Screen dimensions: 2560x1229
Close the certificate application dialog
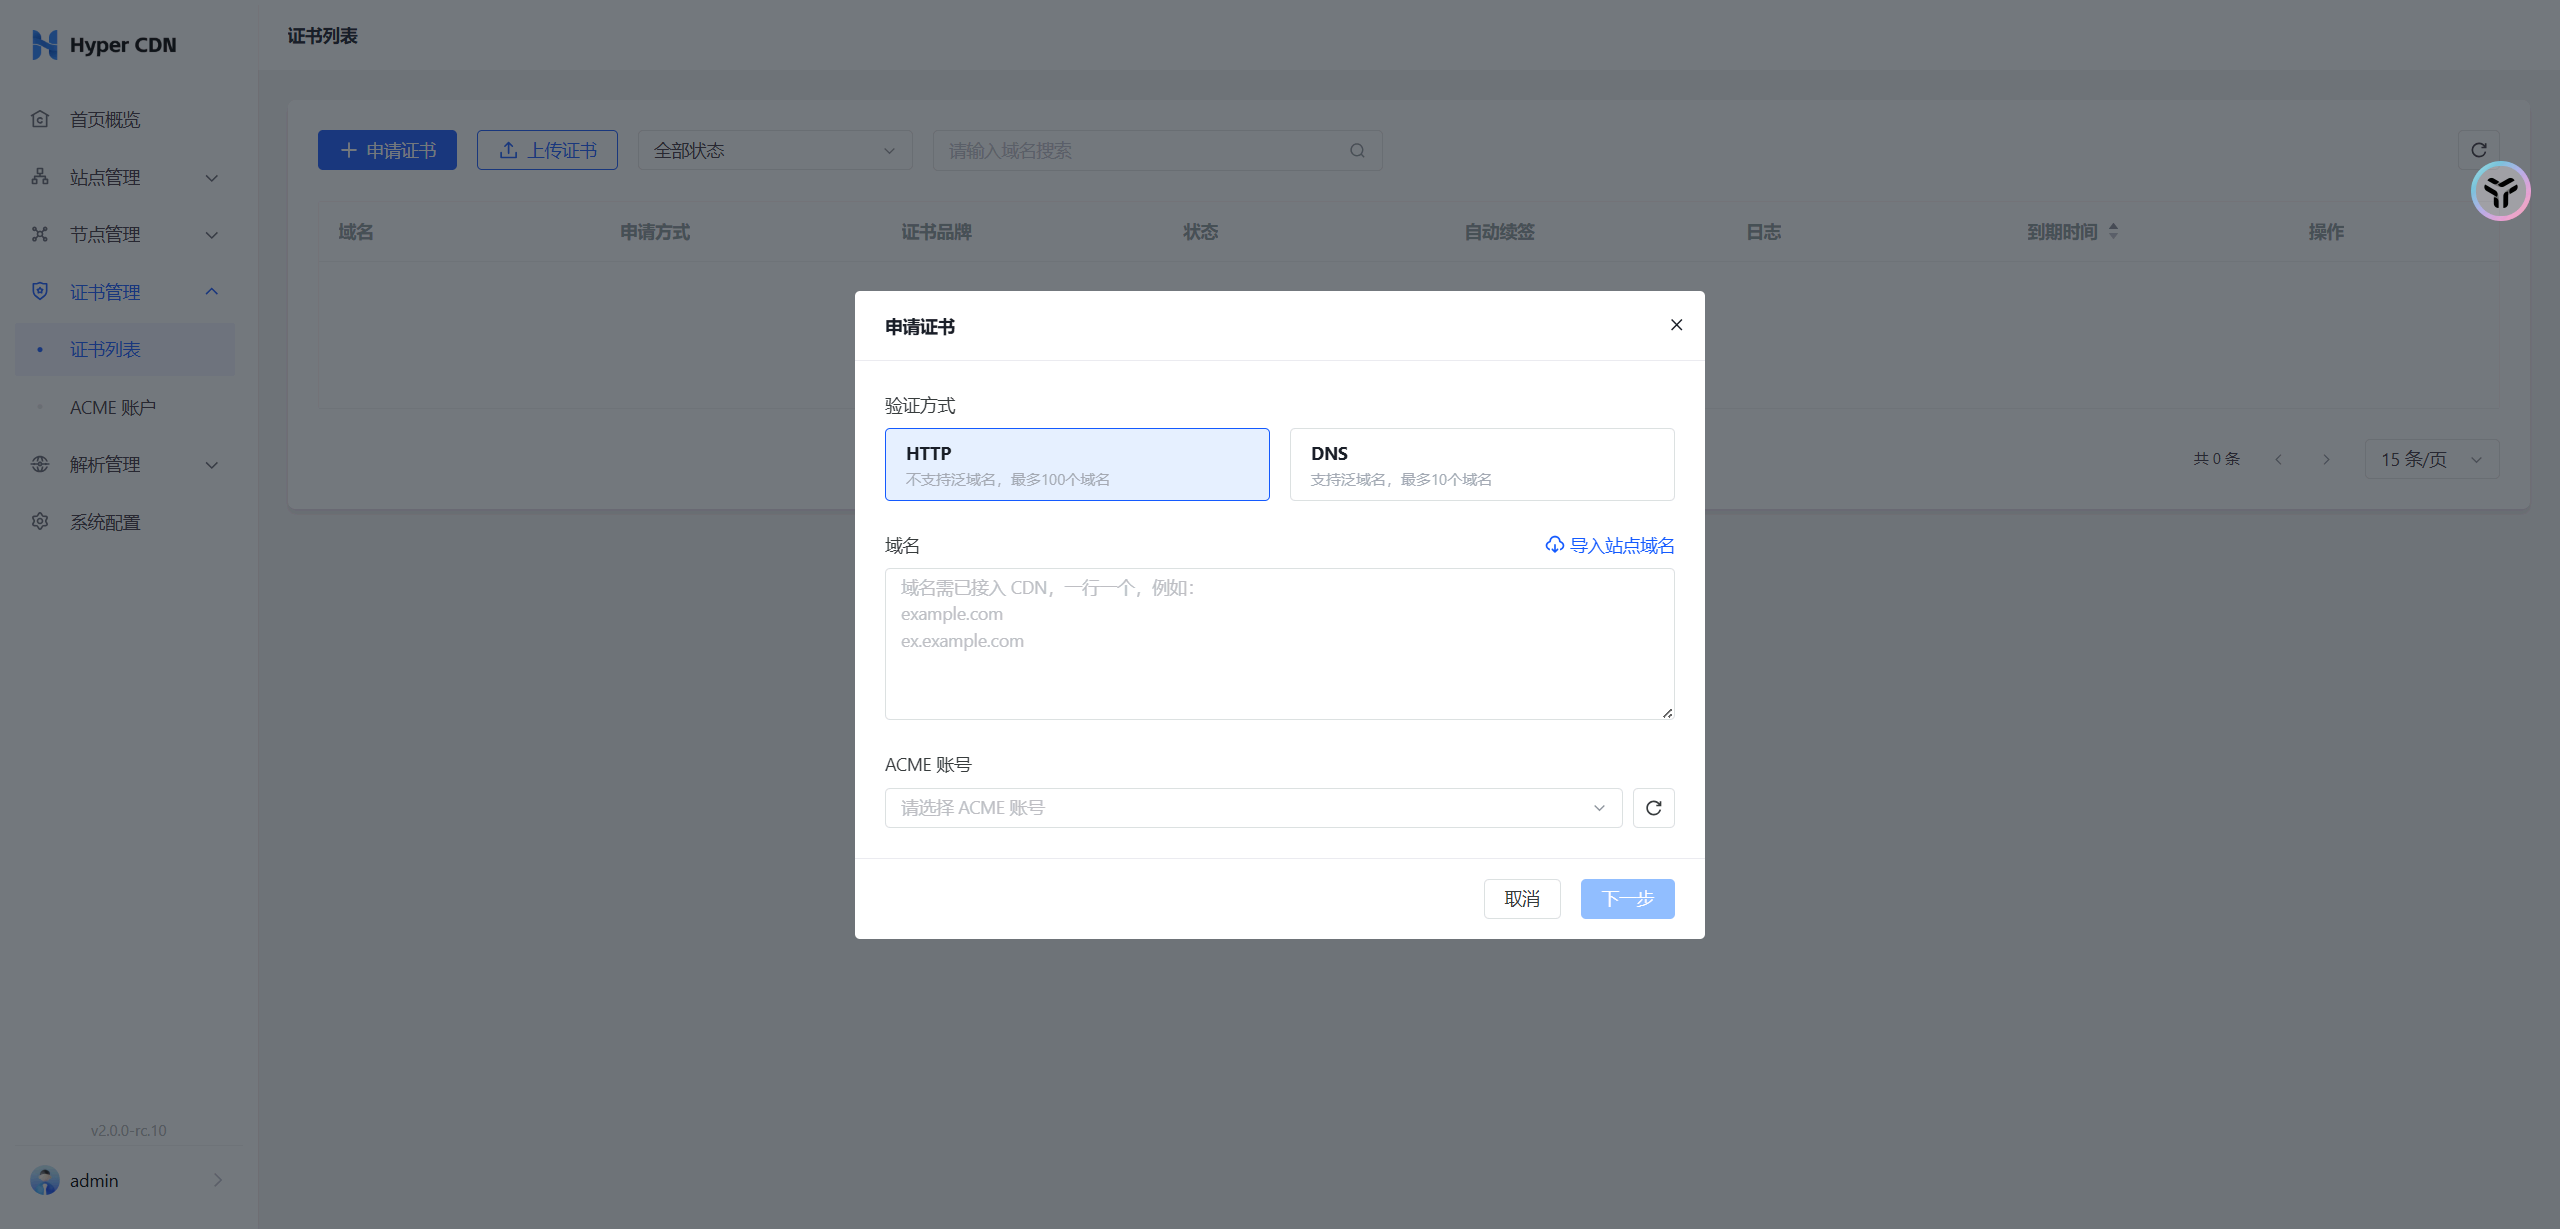[1676, 325]
